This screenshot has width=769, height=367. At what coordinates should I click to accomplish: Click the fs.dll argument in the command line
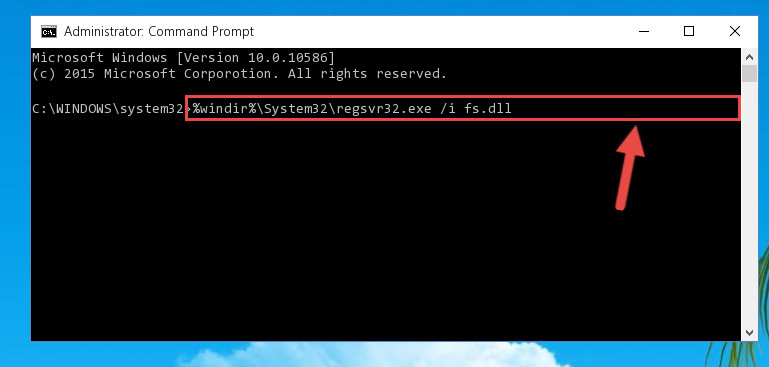488,108
